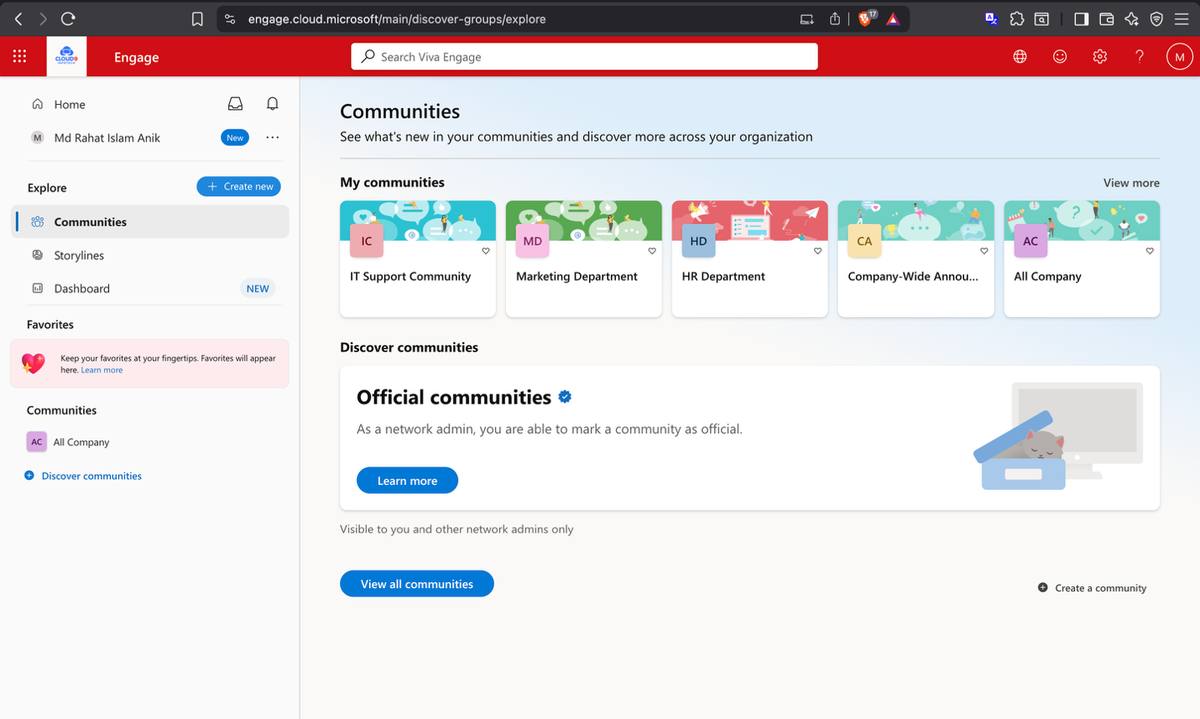Go to Home in sidebar

point(70,104)
